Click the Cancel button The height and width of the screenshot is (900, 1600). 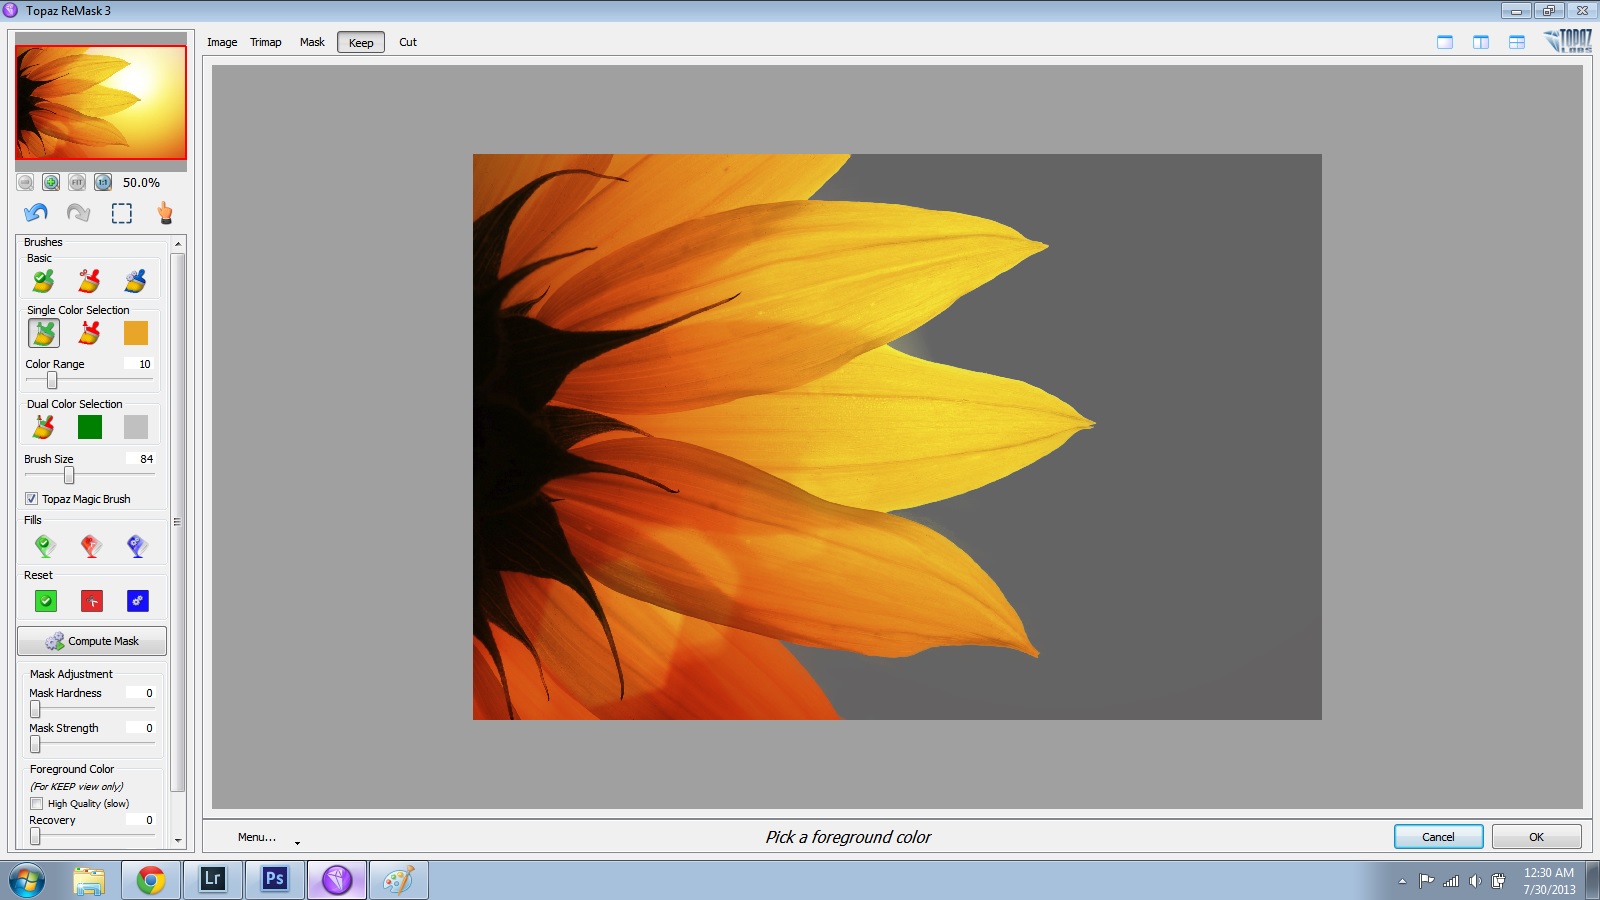[1438, 837]
